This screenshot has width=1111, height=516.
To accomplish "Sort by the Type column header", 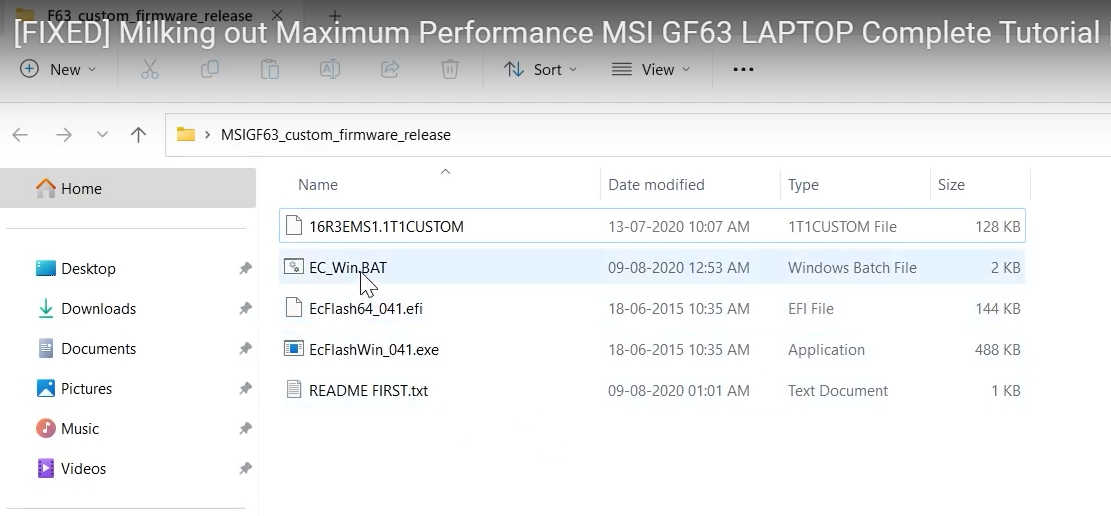I will click(x=803, y=184).
